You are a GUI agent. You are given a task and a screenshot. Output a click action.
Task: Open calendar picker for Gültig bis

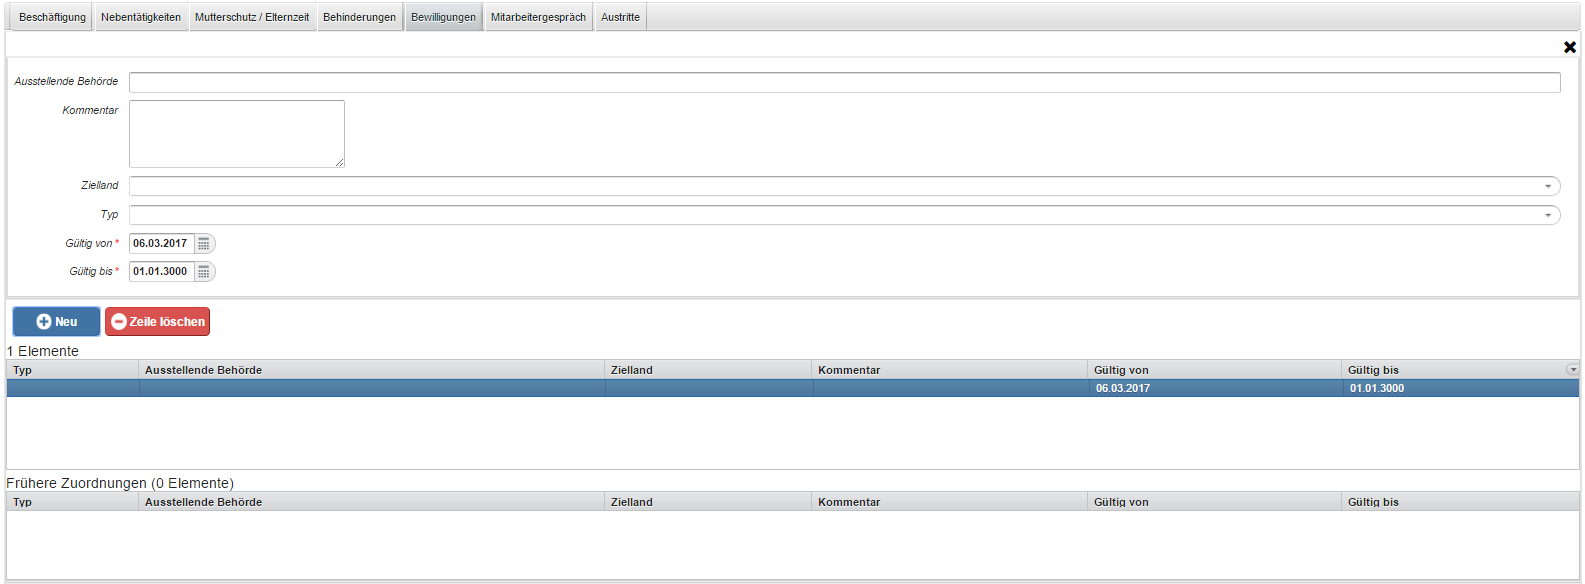click(204, 272)
